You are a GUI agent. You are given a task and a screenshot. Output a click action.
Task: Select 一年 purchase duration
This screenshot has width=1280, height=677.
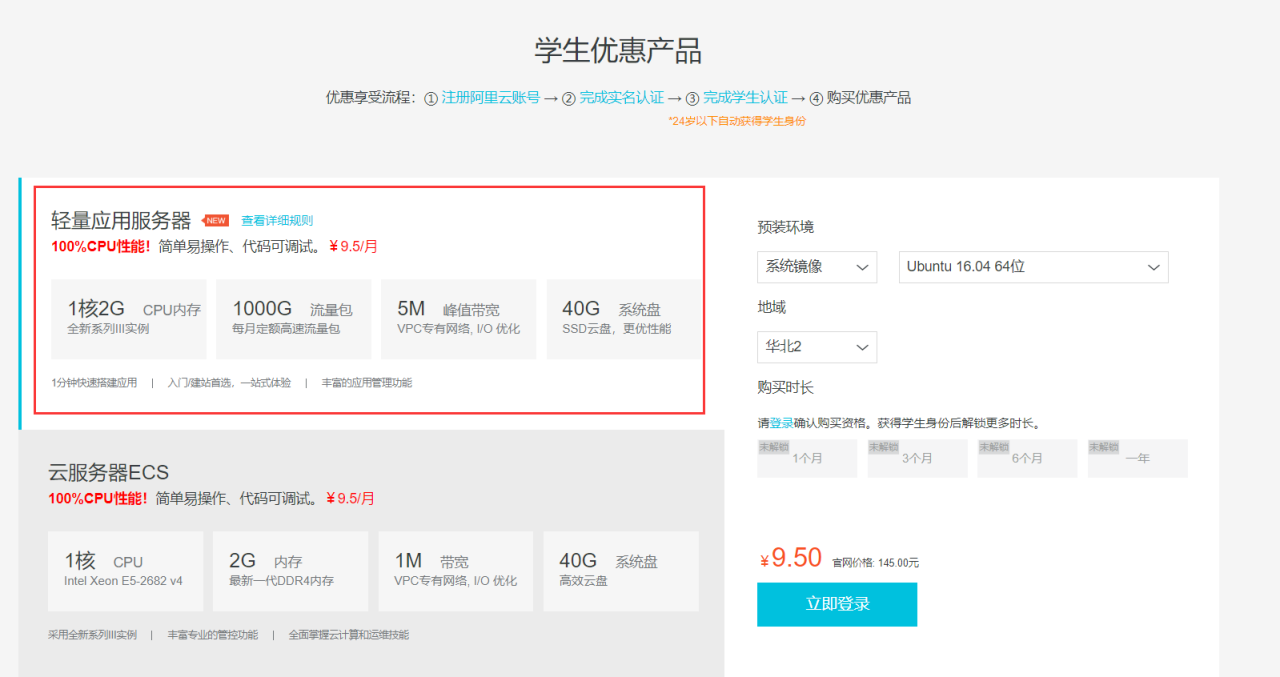pyautogui.click(x=1137, y=458)
